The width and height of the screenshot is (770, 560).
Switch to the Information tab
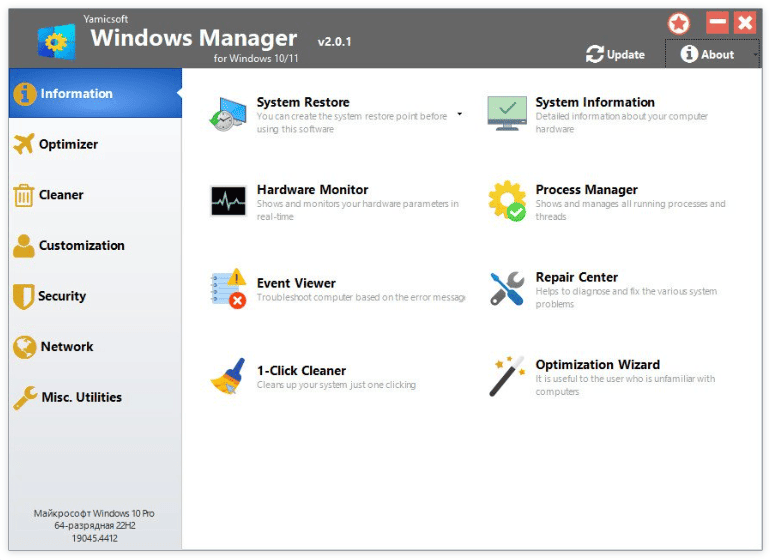point(95,93)
